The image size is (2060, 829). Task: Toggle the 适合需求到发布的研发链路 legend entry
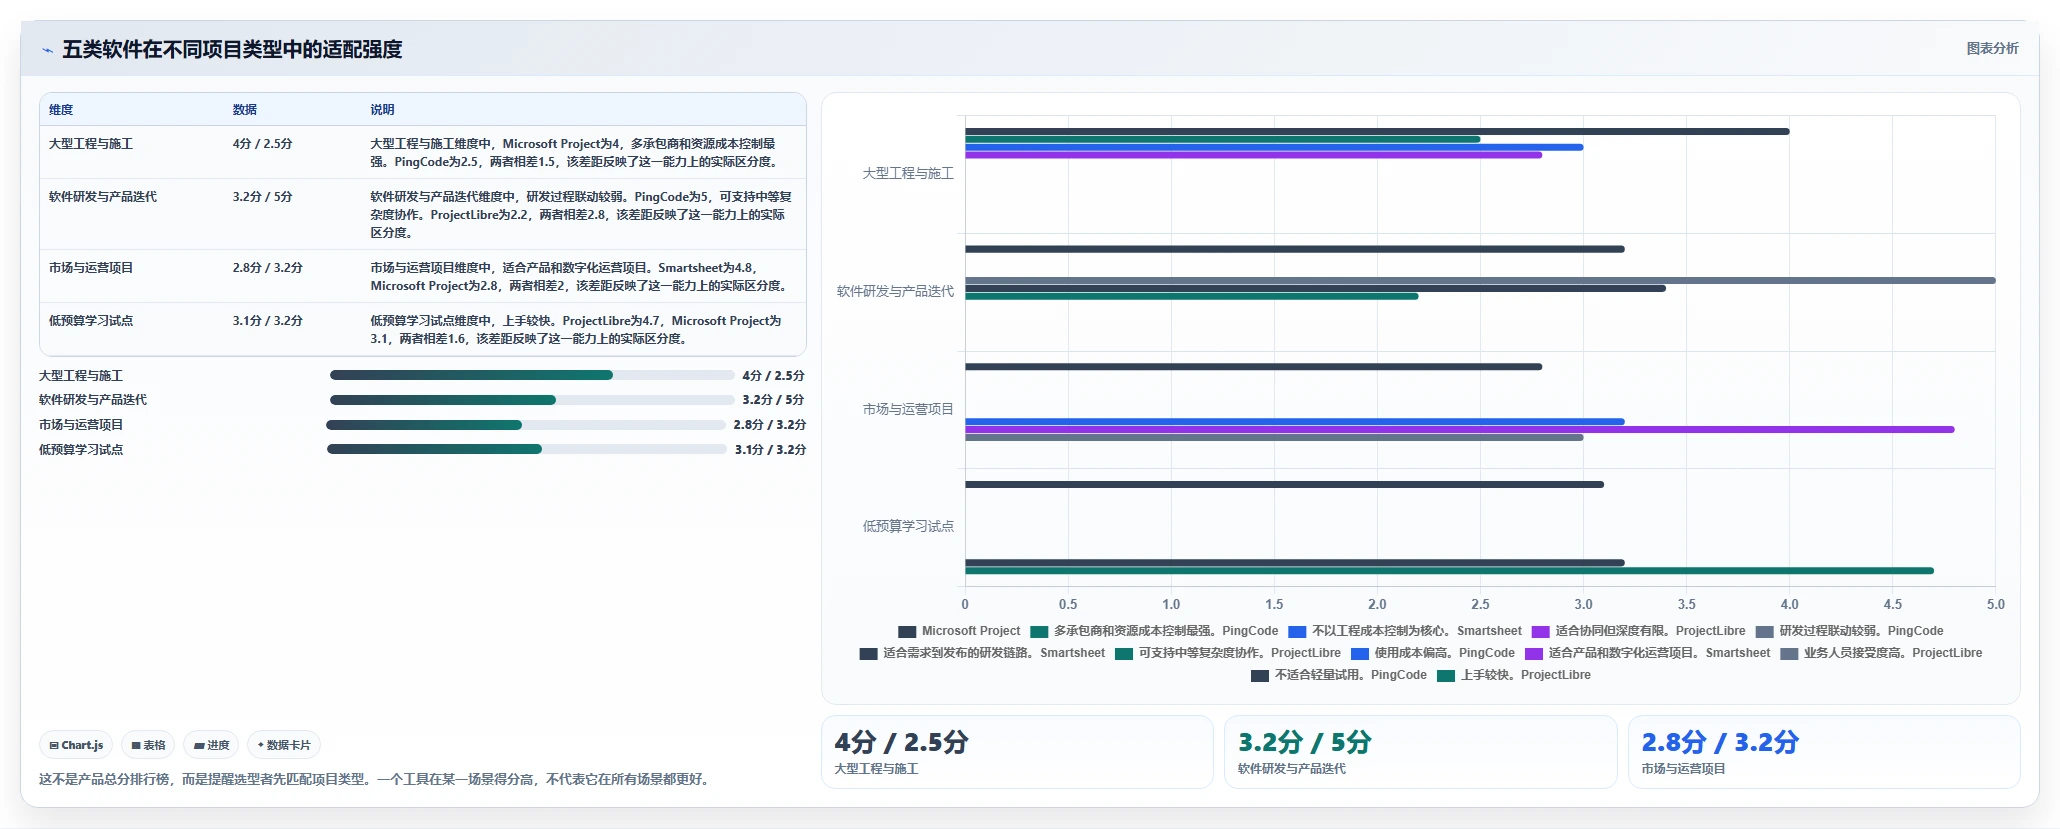(x=982, y=653)
